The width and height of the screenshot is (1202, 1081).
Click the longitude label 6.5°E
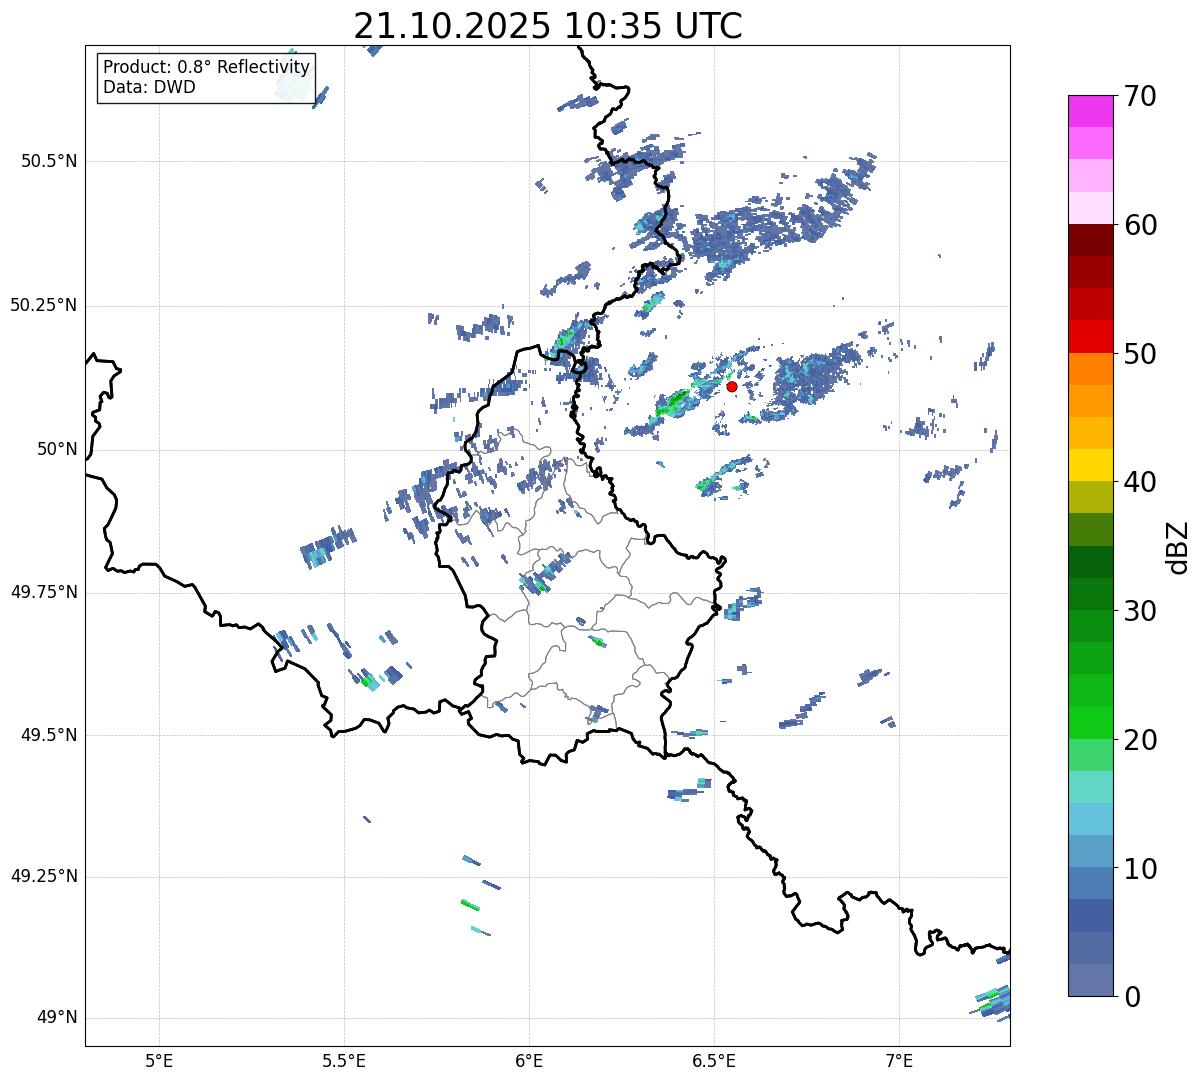(x=714, y=1060)
